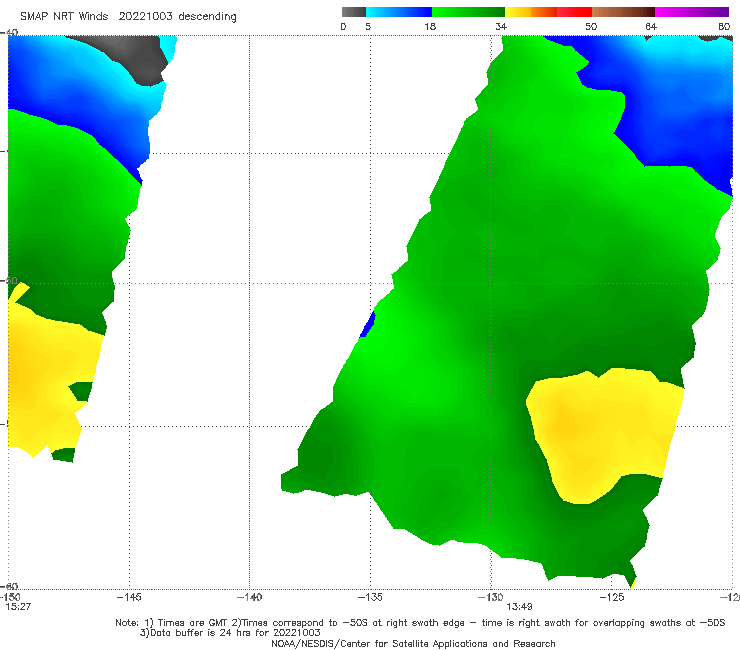Click the color bar label '18'
Screen dimensions: 740x650
click(430, 27)
